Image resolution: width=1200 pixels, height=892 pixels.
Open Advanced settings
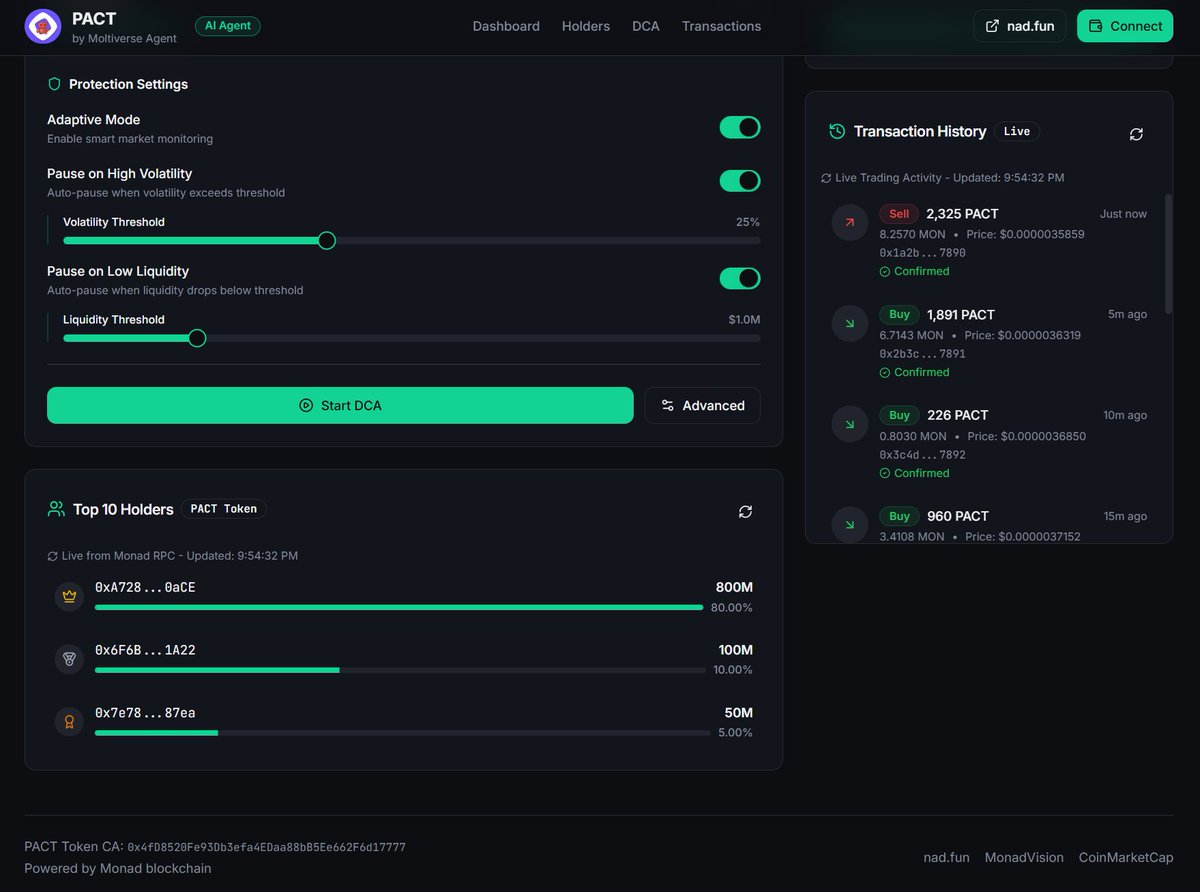coord(702,405)
